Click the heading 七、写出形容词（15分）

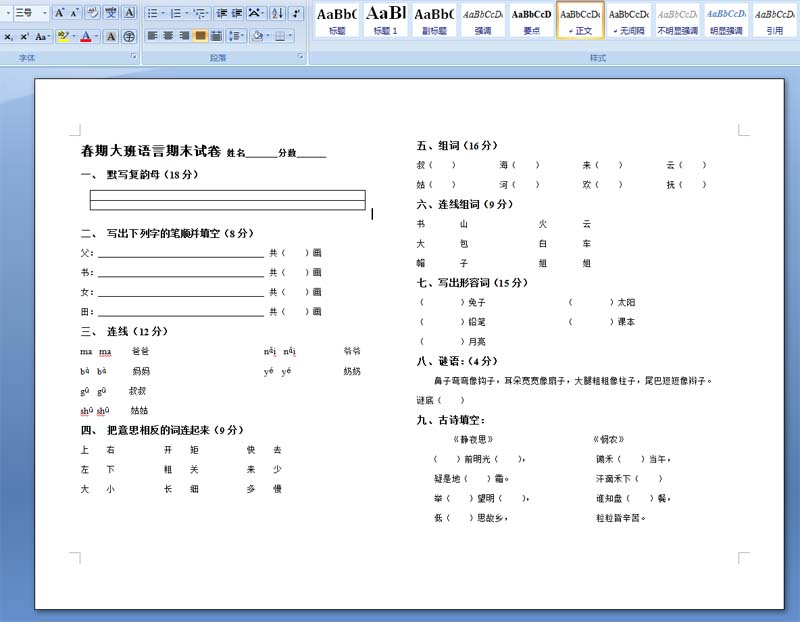pyautogui.click(x=472, y=283)
